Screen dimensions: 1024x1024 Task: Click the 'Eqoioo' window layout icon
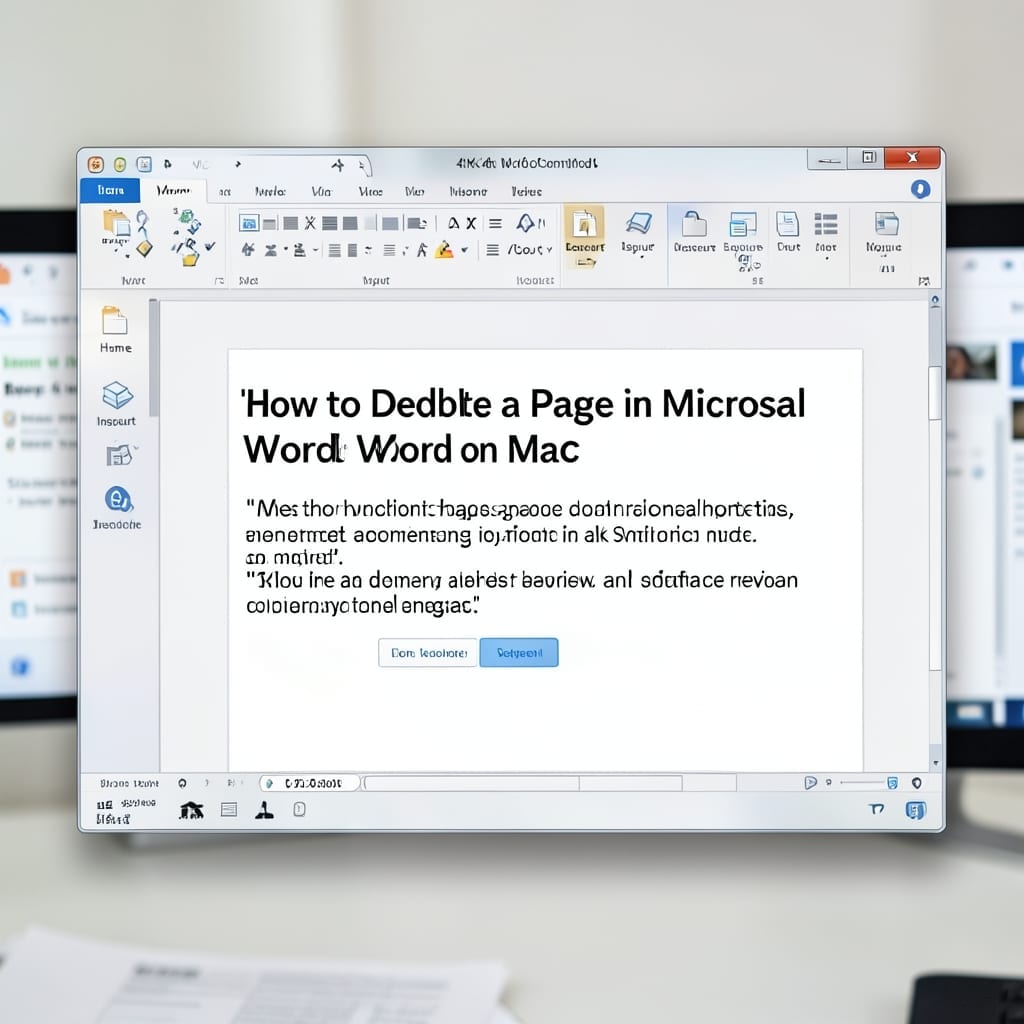pos(743,224)
